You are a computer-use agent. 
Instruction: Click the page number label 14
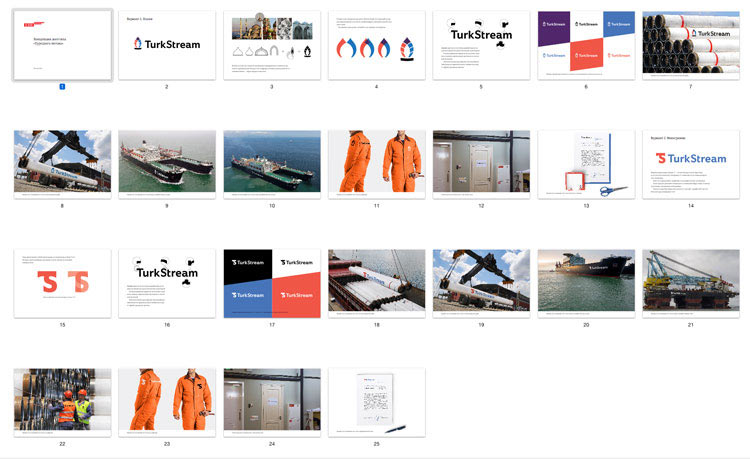tap(691, 206)
